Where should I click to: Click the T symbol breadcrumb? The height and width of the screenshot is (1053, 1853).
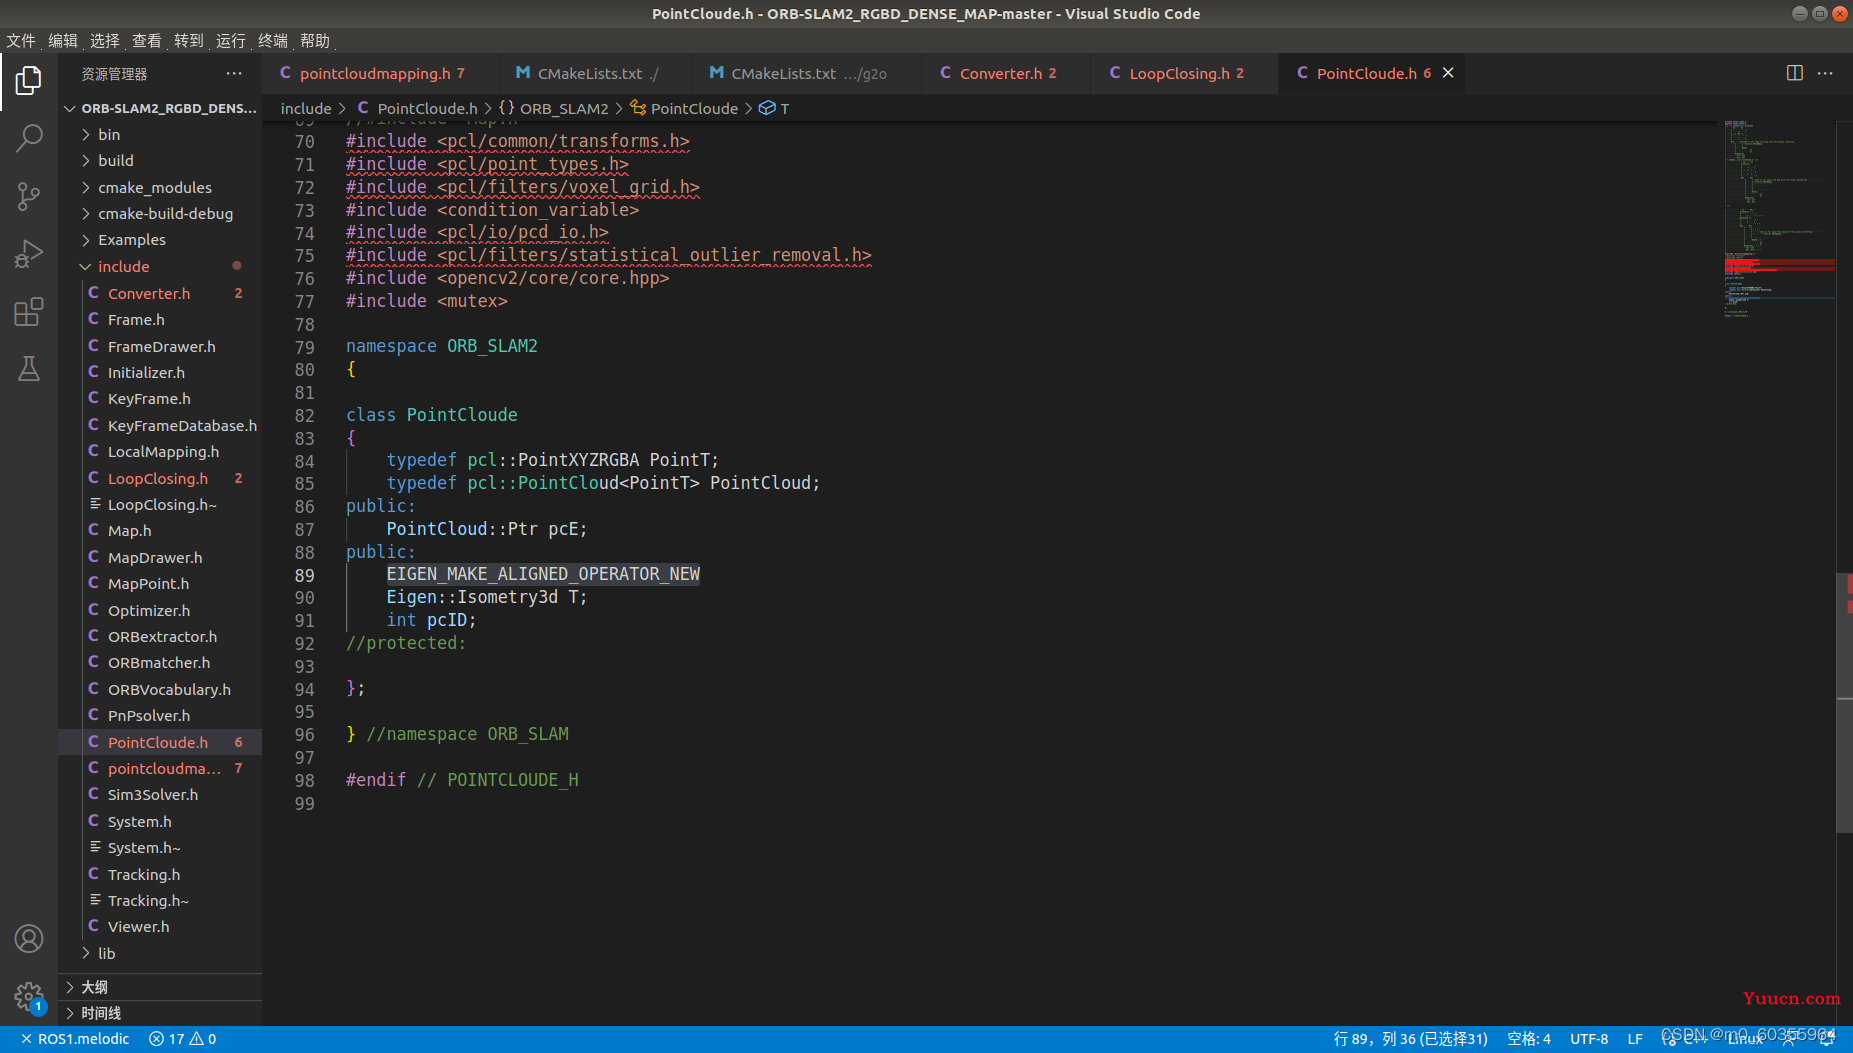[x=775, y=109]
